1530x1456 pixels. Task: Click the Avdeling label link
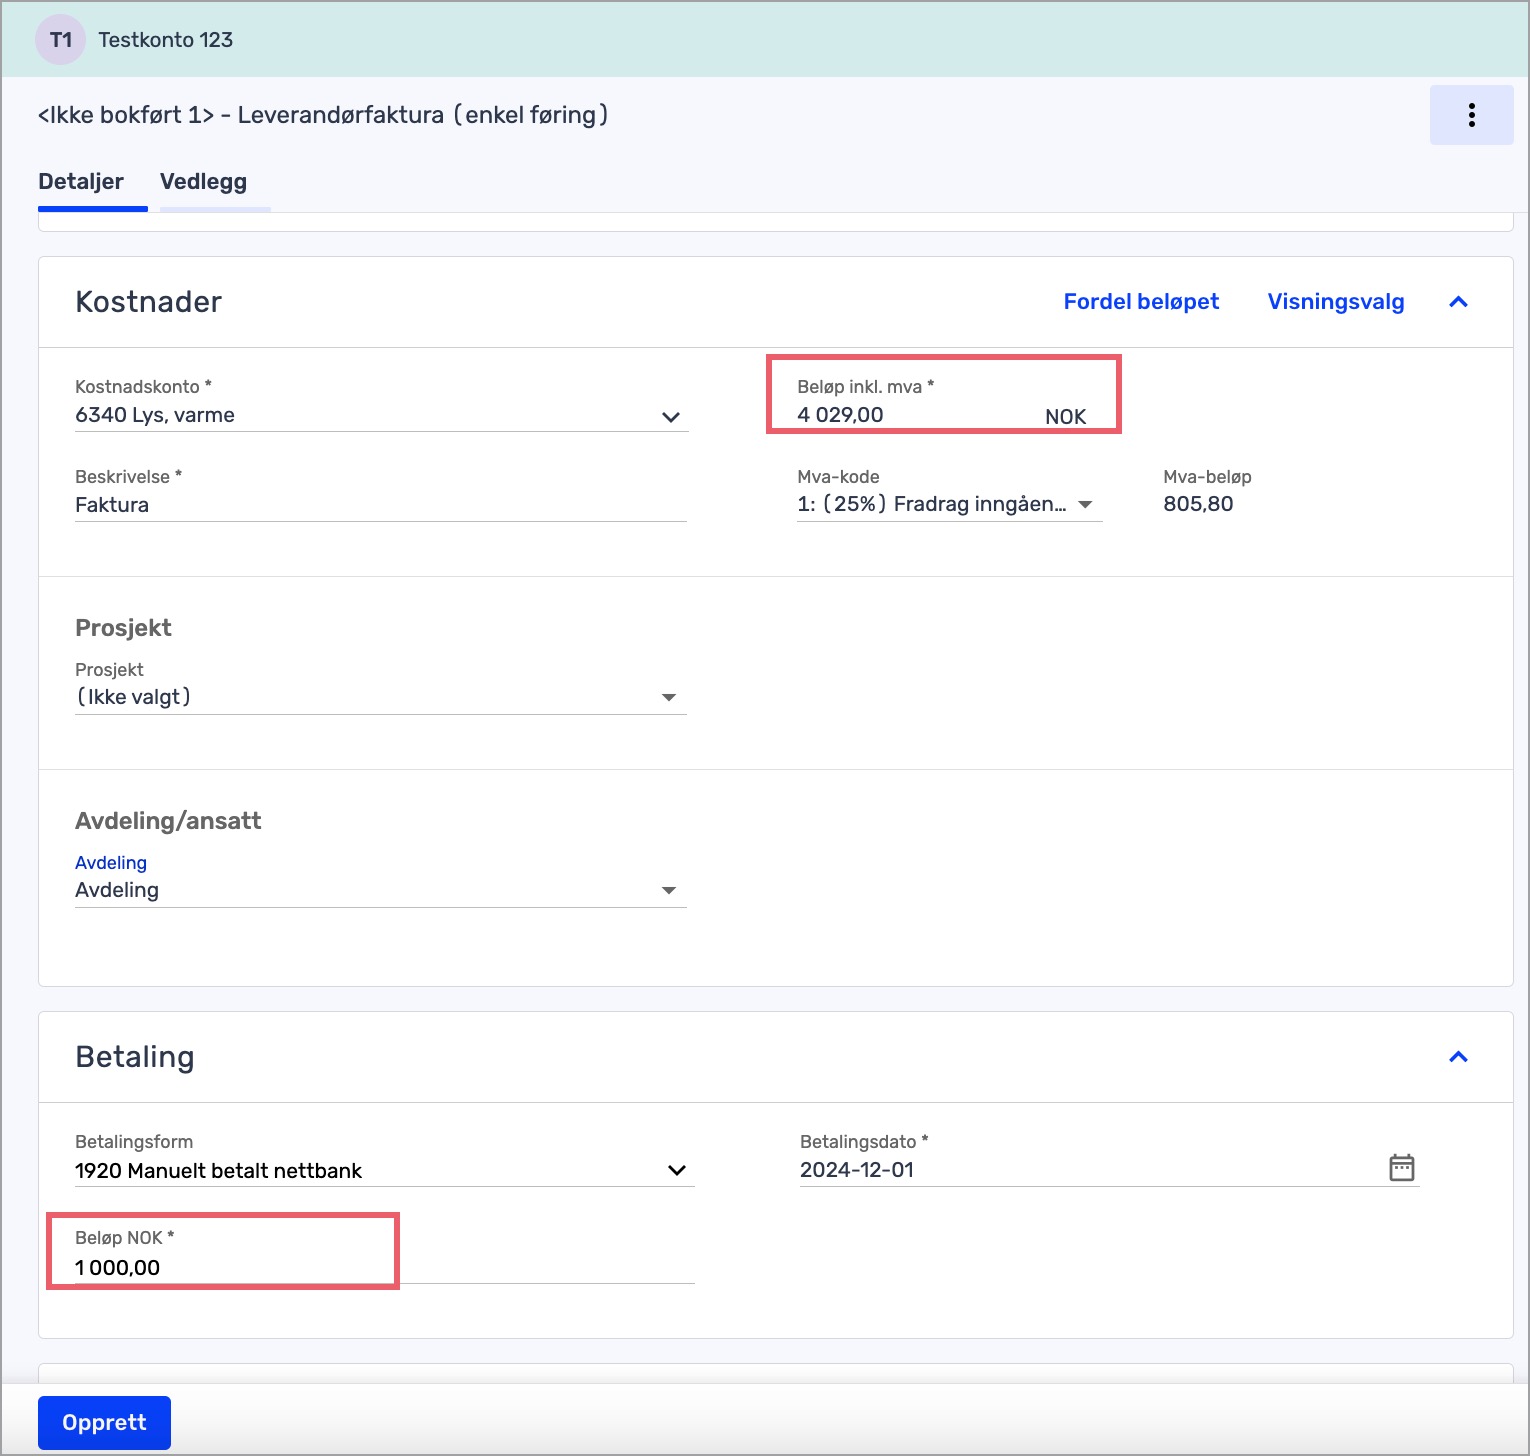(x=111, y=862)
